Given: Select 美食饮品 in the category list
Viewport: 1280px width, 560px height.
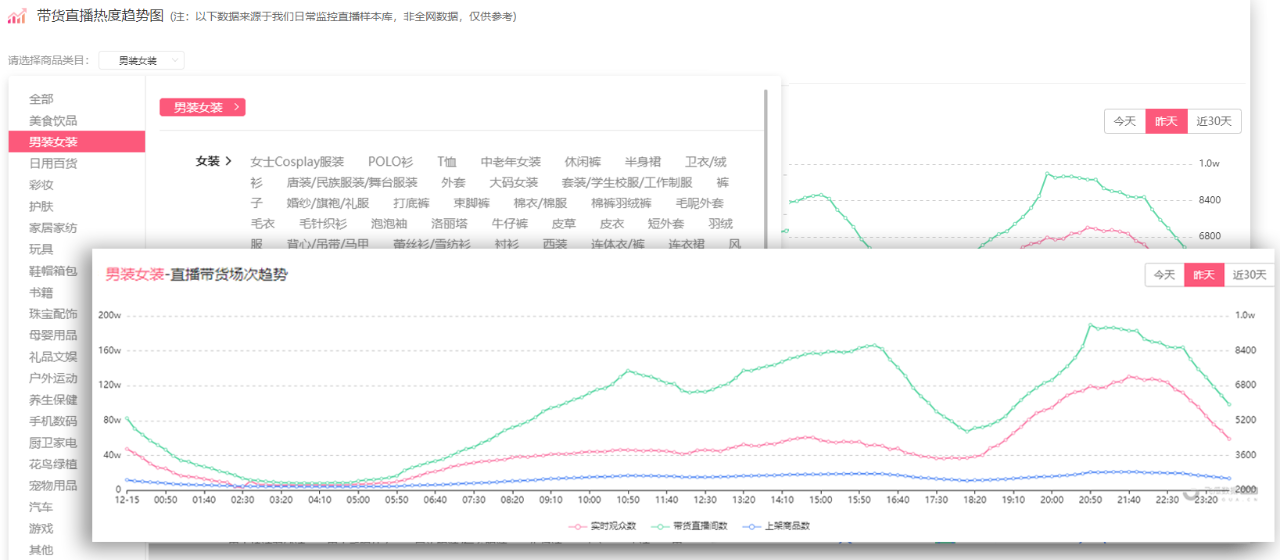Looking at the screenshot, I should click(53, 120).
